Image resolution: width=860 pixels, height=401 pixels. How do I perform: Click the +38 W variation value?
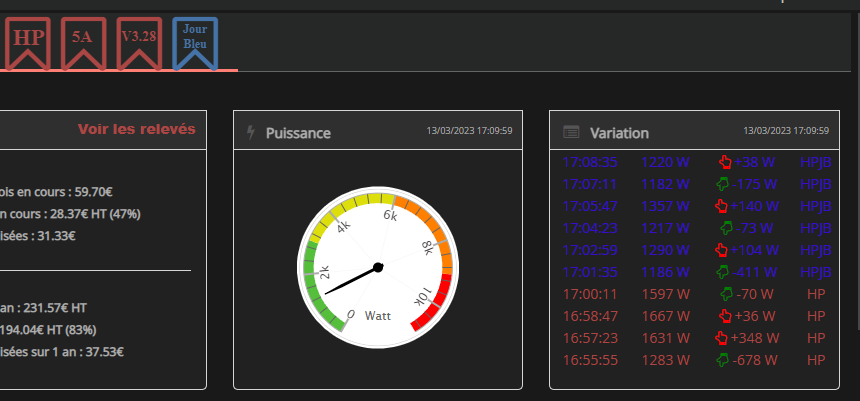(x=754, y=162)
